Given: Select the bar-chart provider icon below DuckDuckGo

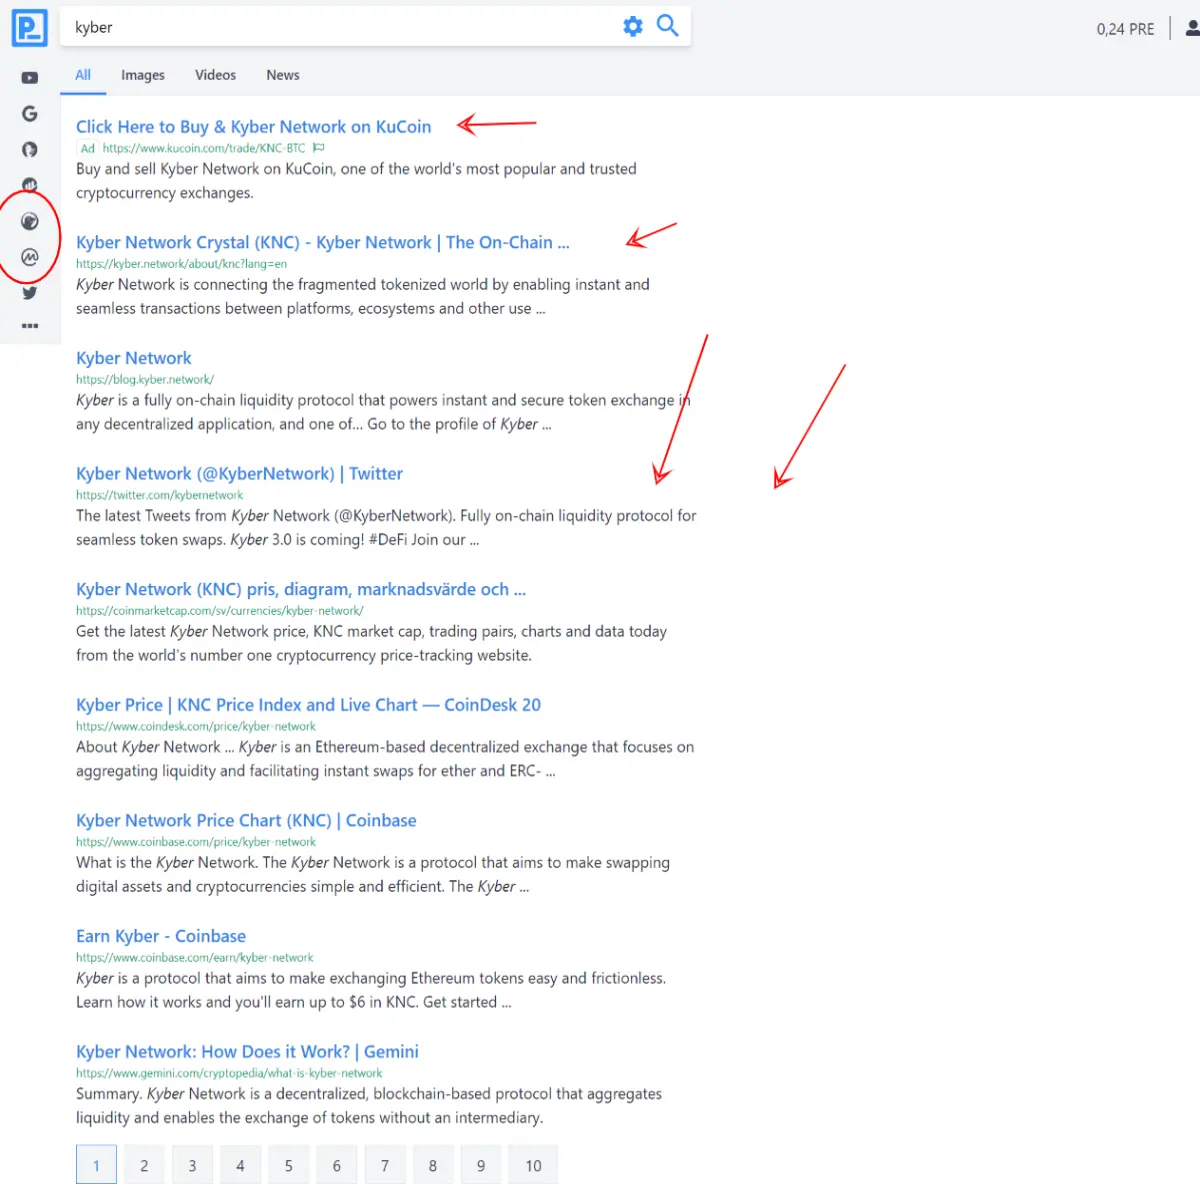Looking at the screenshot, I should [30, 185].
